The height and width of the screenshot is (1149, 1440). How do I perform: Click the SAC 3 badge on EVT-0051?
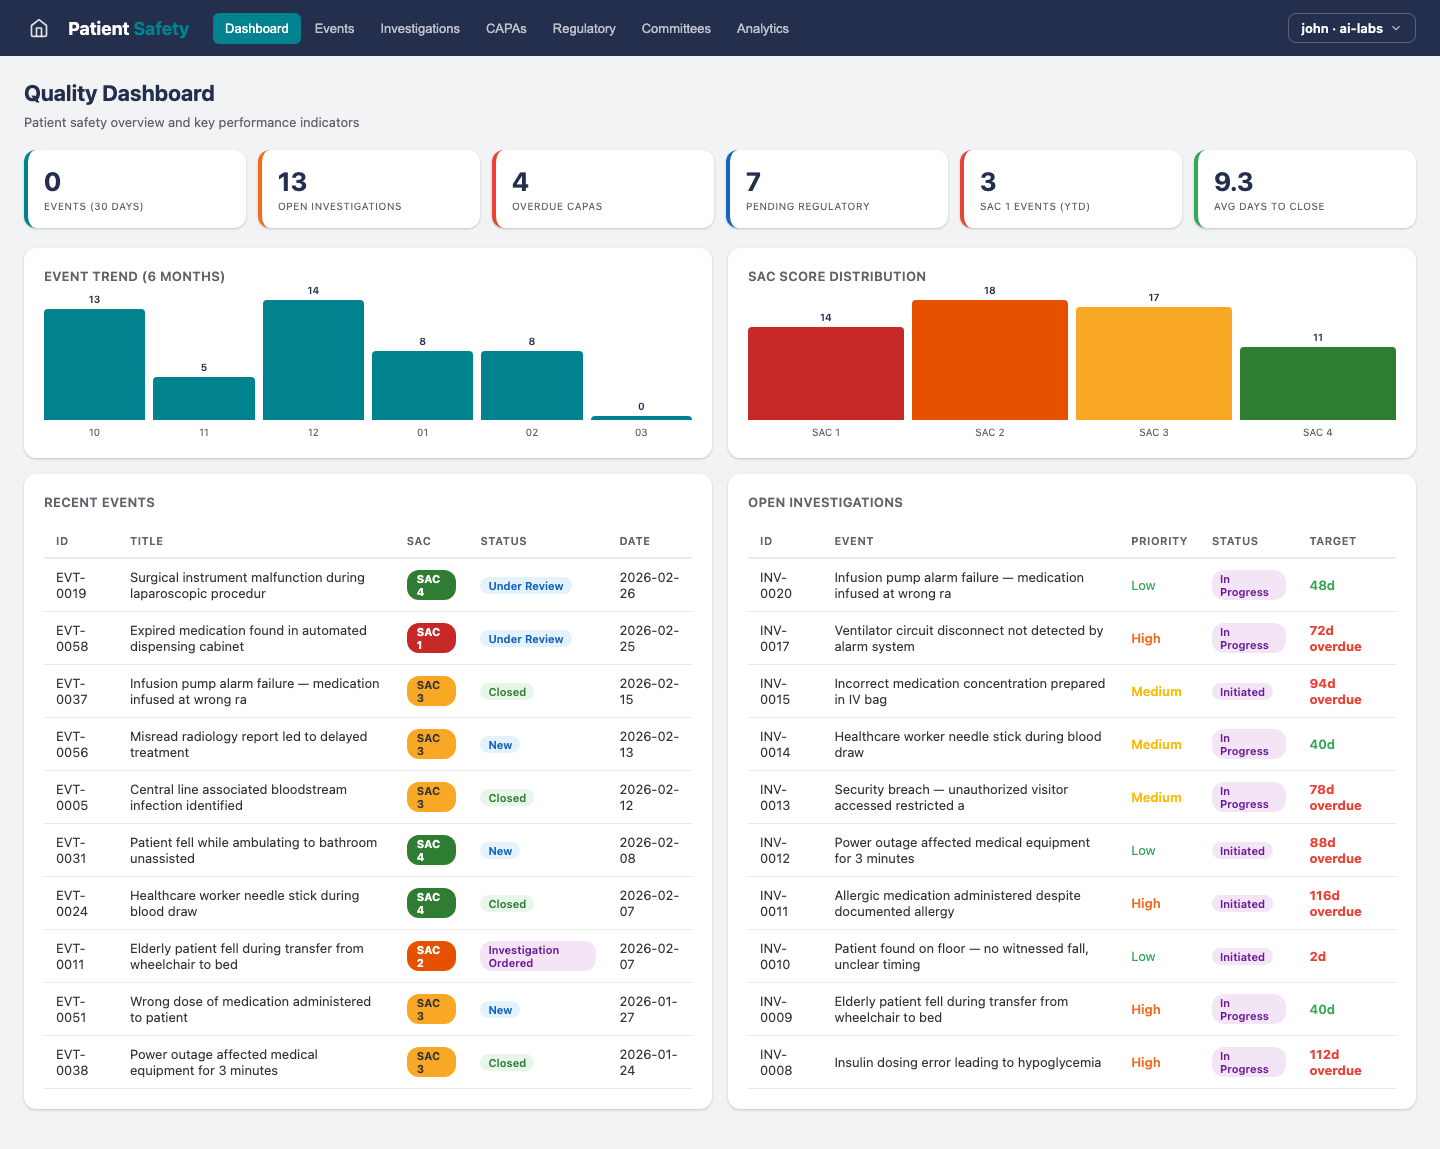[x=430, y=1009]
